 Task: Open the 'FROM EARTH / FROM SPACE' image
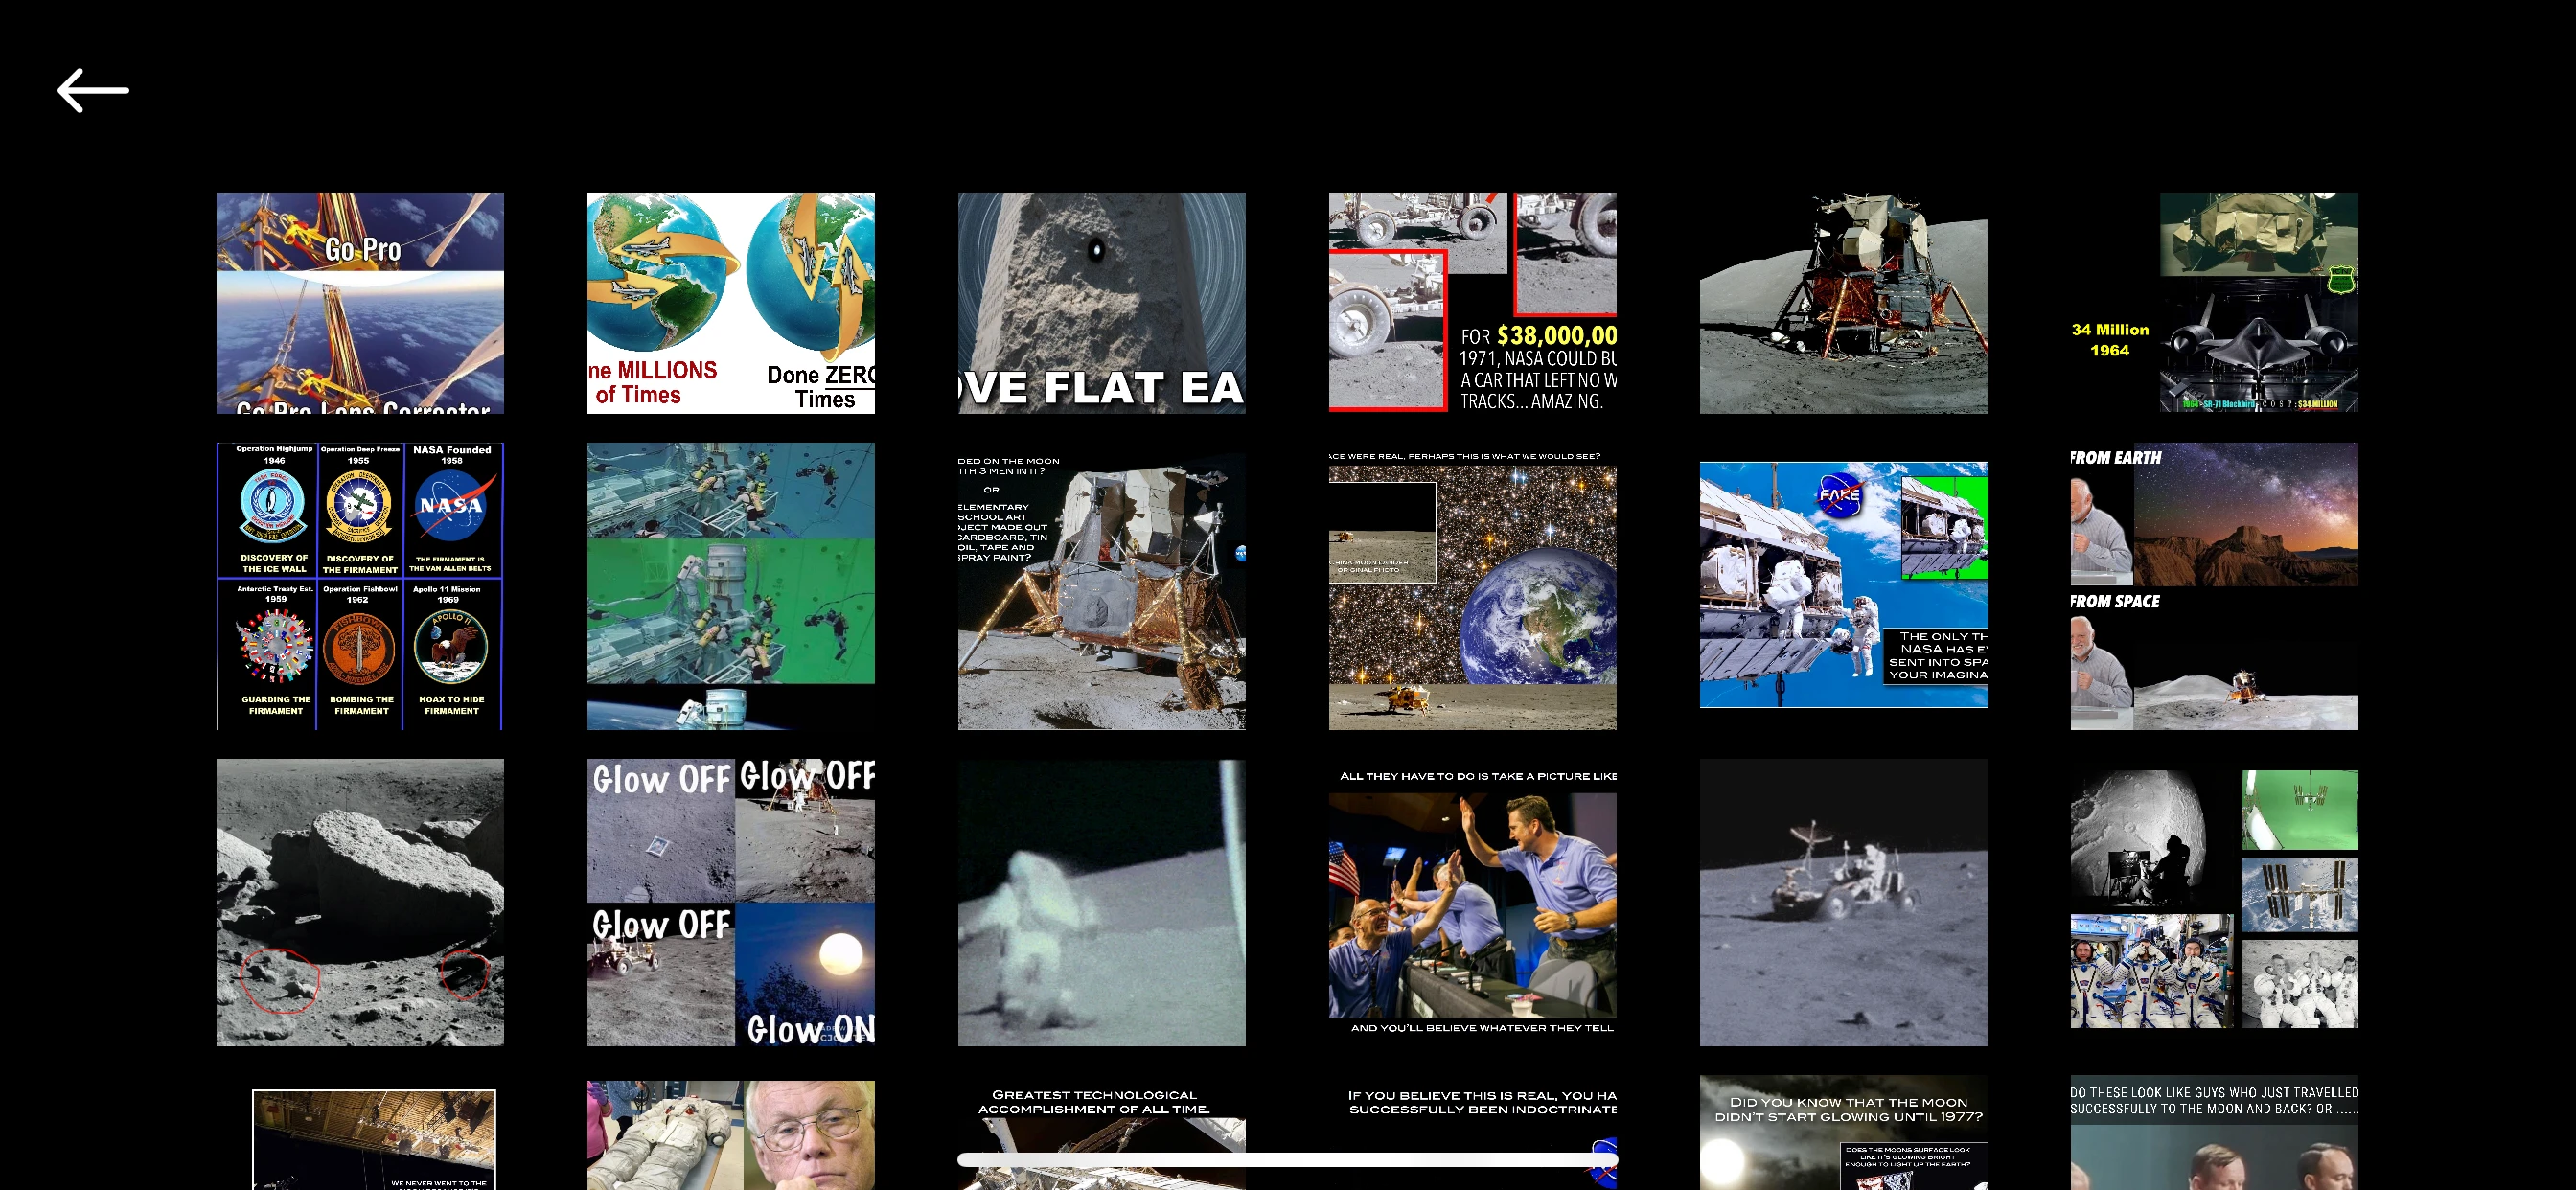coord(2214,586)
